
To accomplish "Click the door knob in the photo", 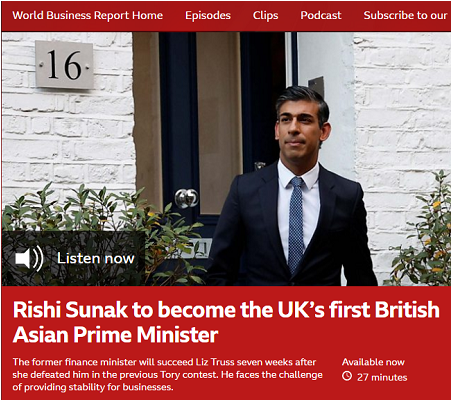I will (x=187, y=198).
